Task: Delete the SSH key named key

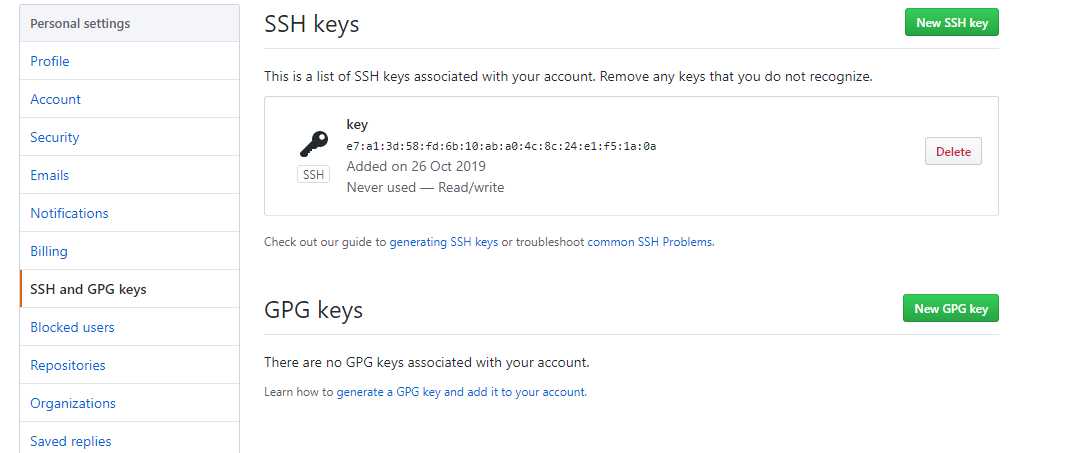Action: (953, 152)
